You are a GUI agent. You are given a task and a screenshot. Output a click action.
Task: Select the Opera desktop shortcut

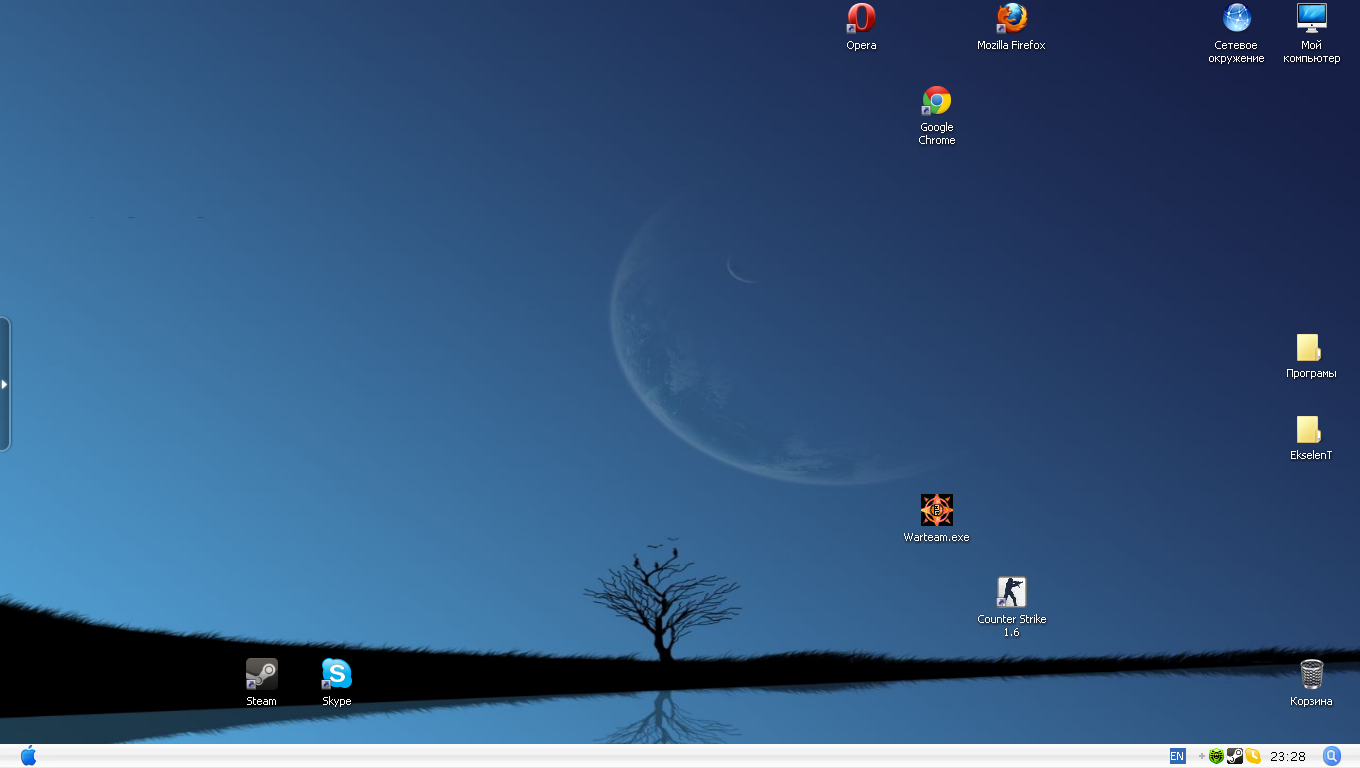tap(861, 19)
